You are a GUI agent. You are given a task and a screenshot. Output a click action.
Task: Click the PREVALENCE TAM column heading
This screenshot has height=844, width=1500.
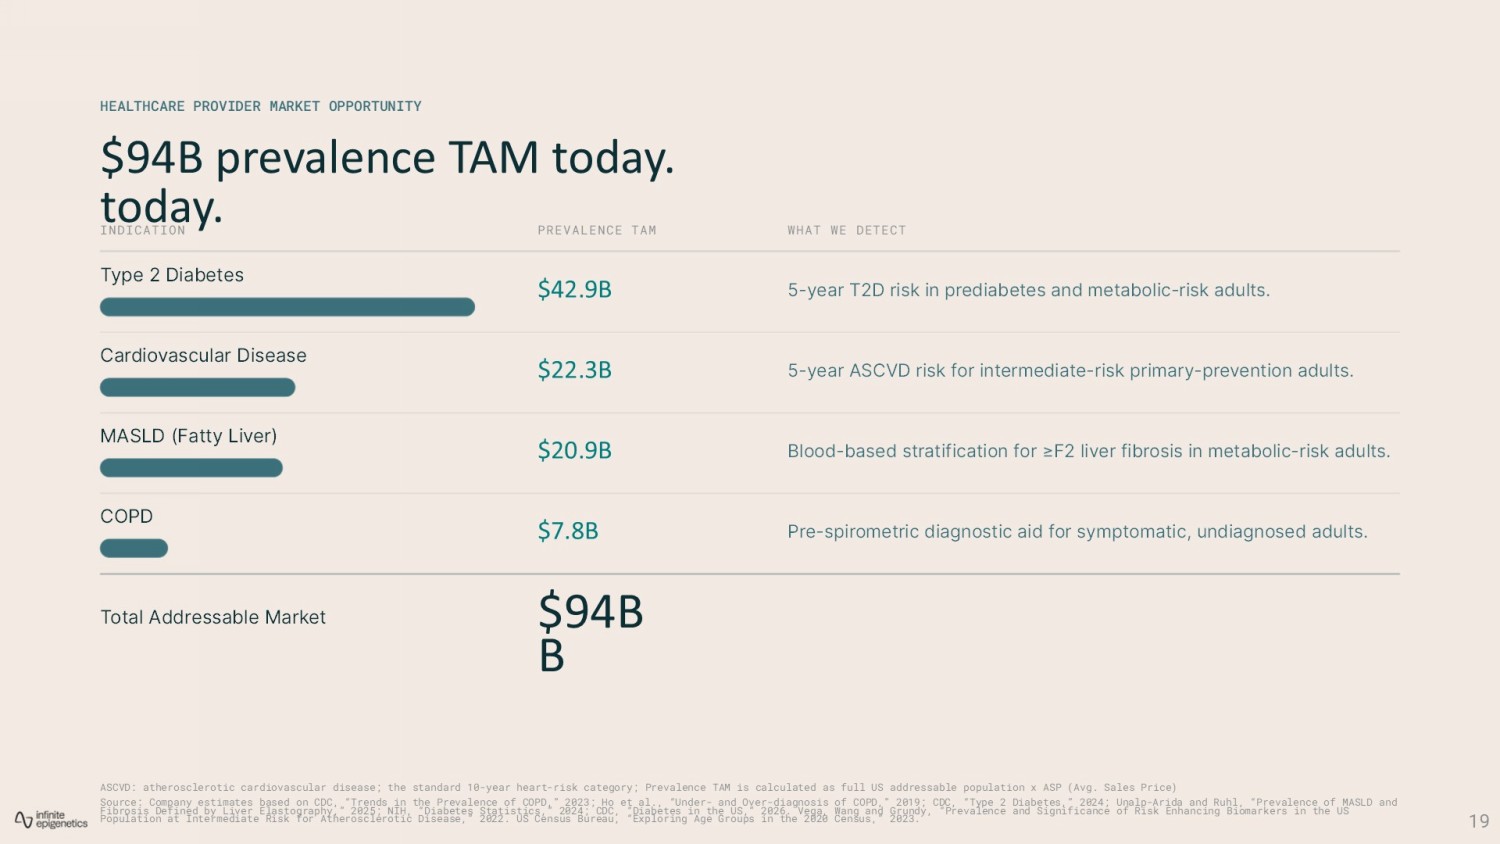click(597, 230)
